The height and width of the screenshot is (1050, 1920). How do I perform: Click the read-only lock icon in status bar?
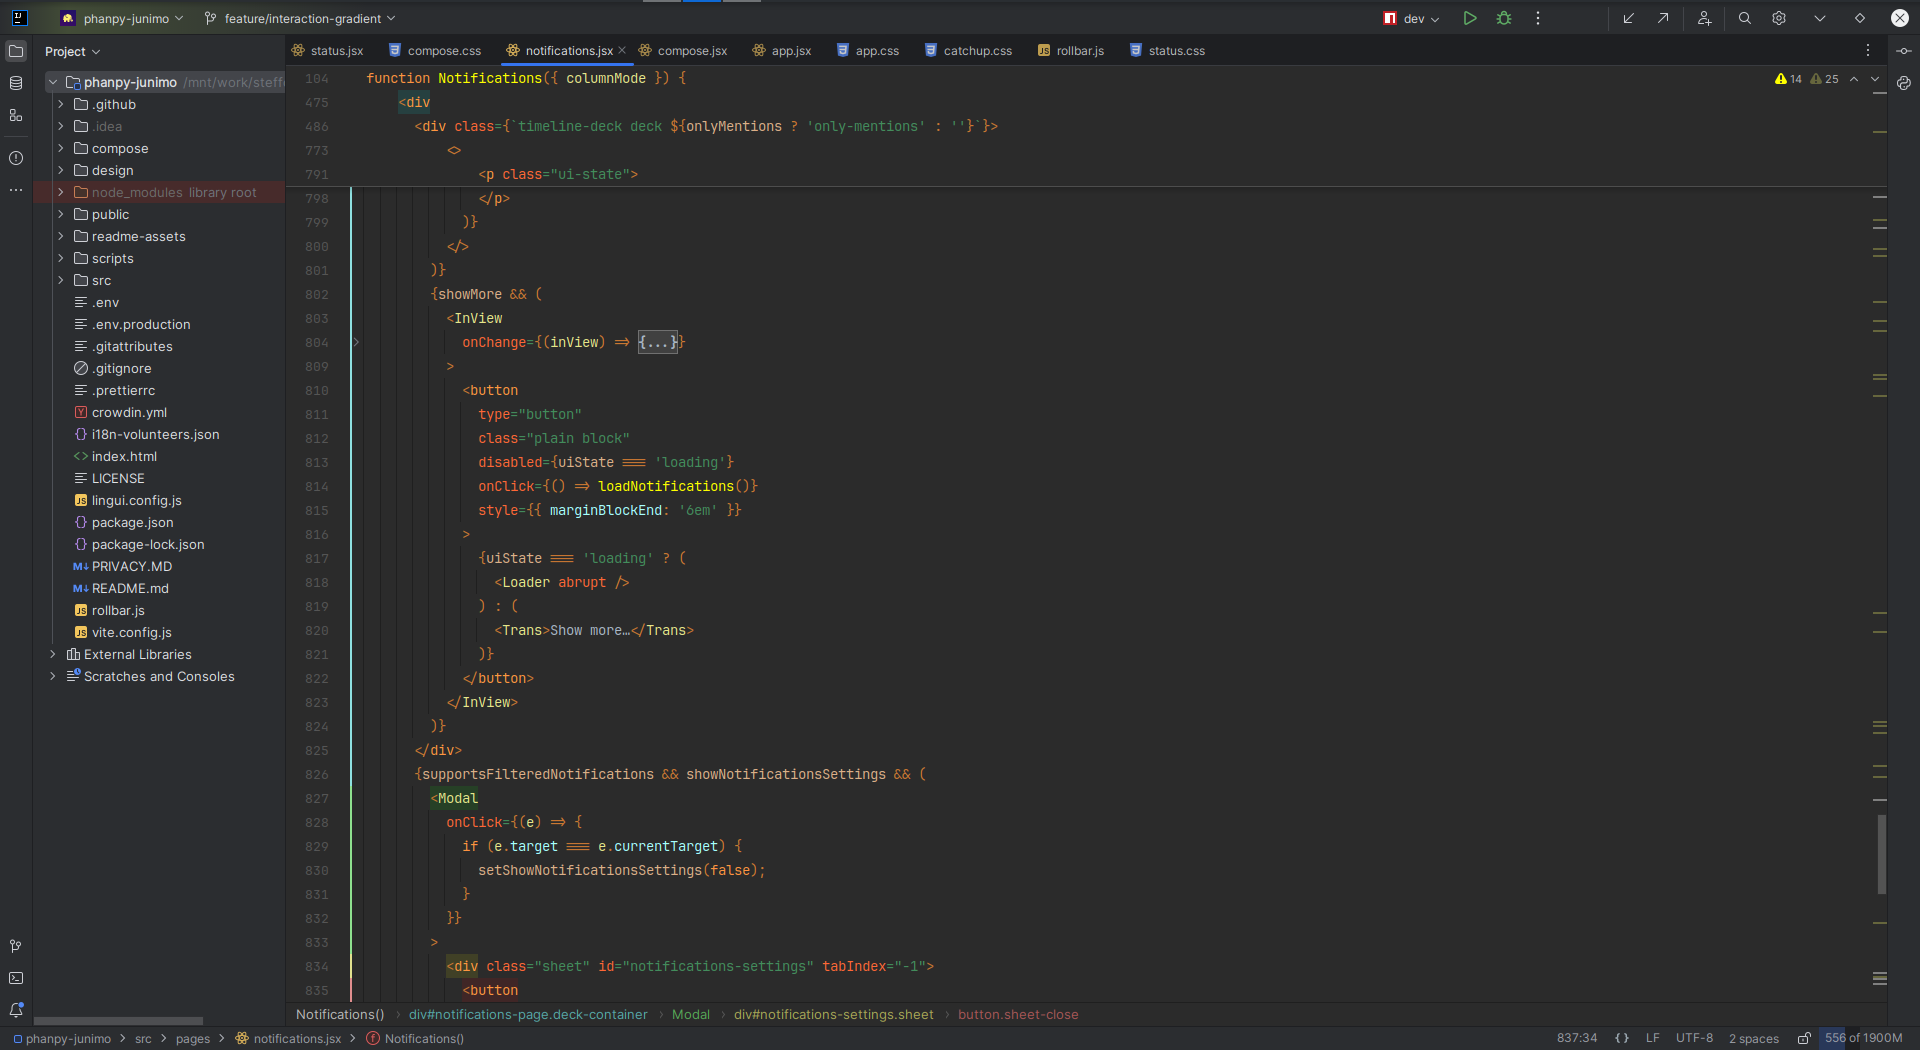pyautogui.click(x=1804, y=1038)
